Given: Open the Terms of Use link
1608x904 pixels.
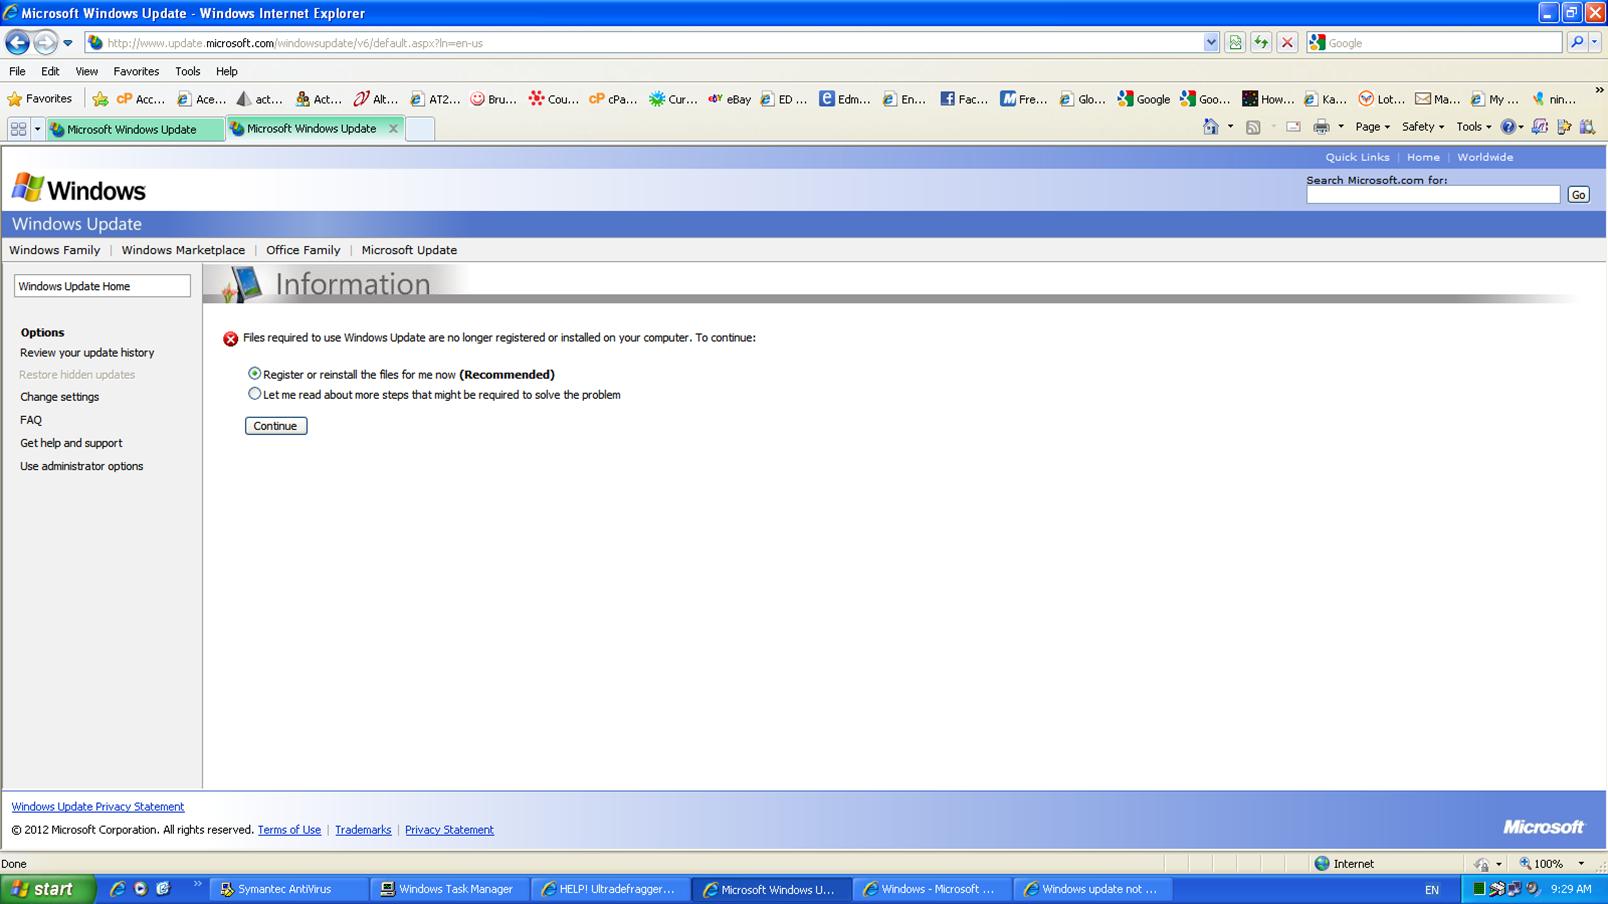Looking at the screenshot, I should tap(289, 830).
